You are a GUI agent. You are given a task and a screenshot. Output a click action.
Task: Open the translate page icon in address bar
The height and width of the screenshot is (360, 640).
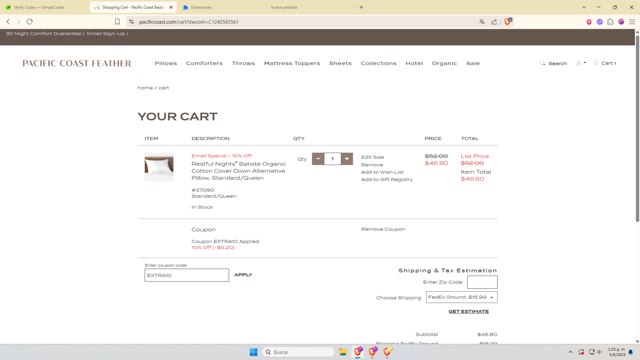pyautogui.click(x=482, y=22)
